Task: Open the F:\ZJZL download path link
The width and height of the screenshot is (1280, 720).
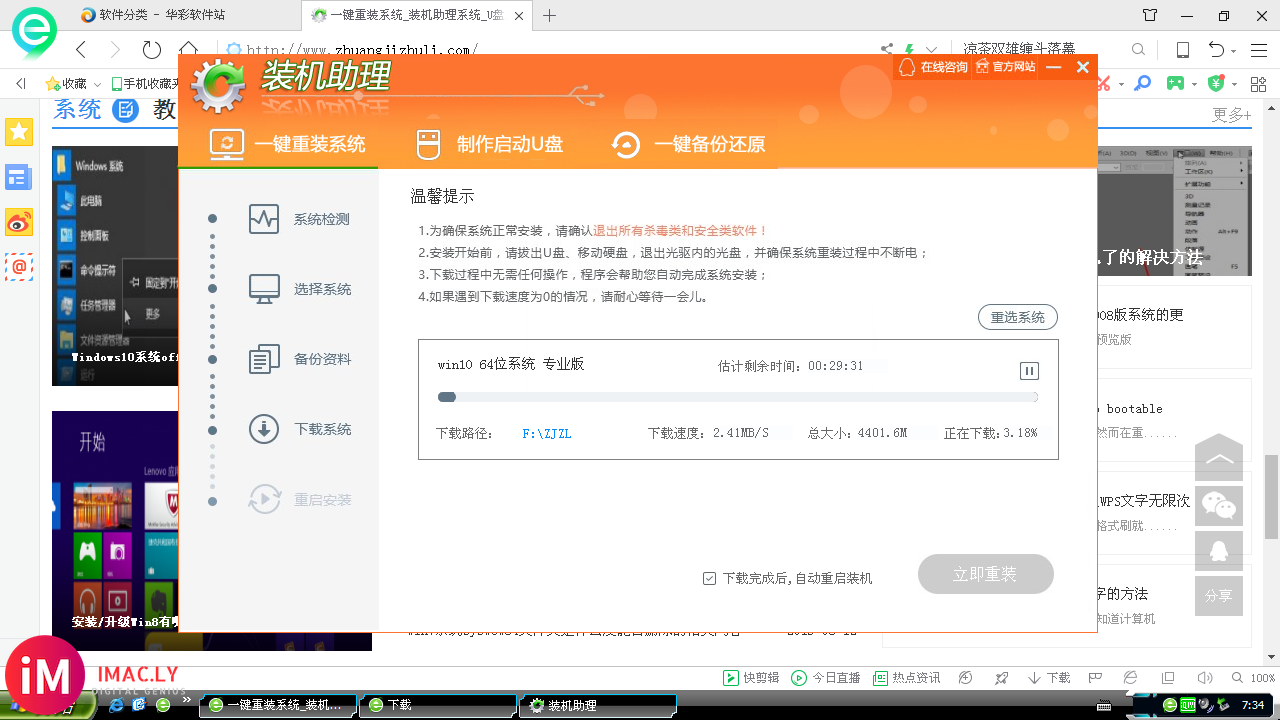Action: 547,433
